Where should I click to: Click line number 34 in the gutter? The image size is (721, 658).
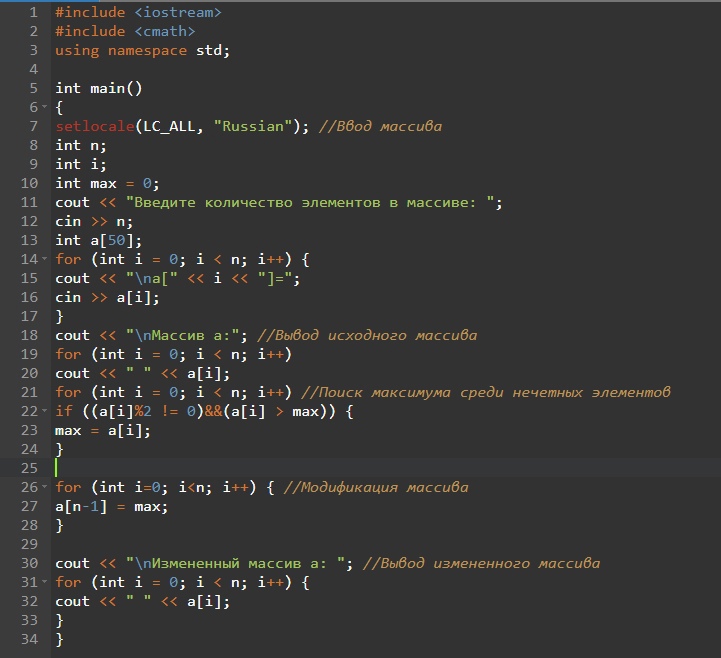click(x=29, y=639)
